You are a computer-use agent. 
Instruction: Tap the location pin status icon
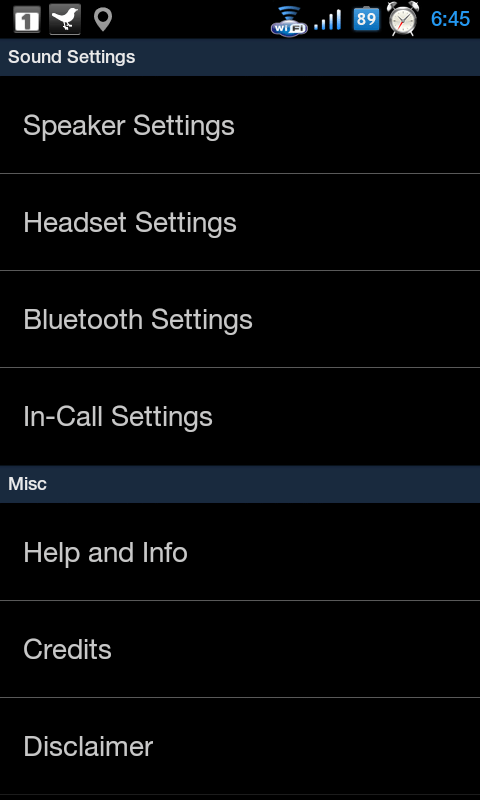(x=103, y=20)
